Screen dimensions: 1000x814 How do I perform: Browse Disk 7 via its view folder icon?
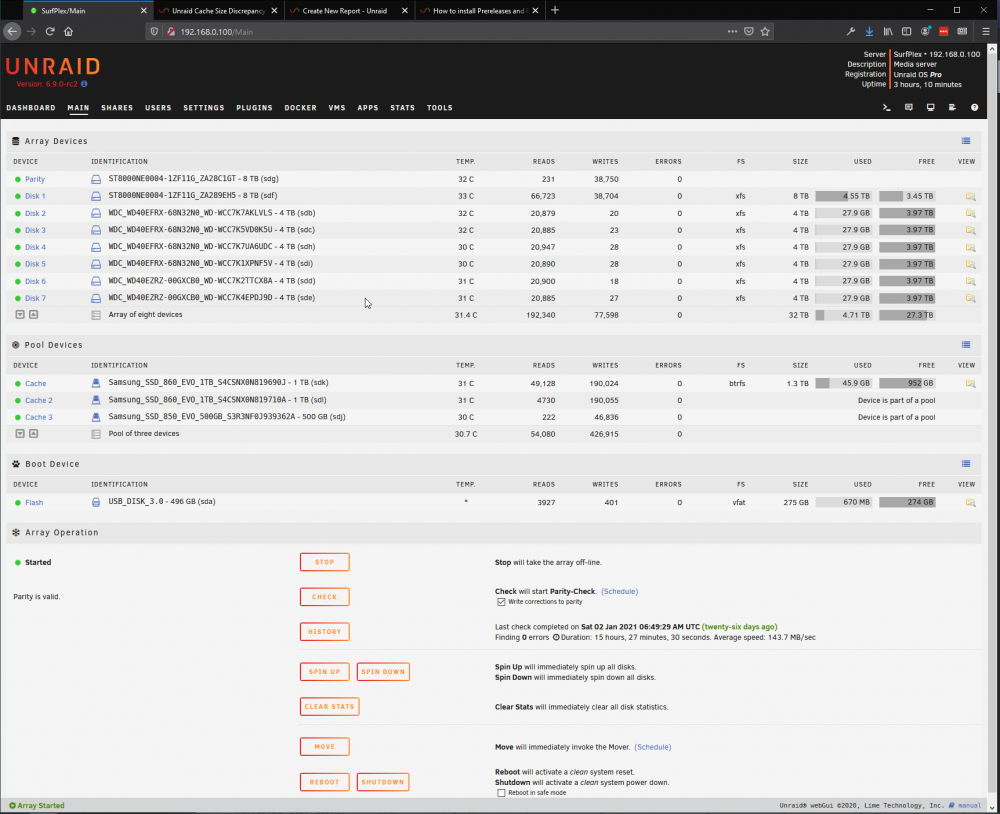point(970,299)
